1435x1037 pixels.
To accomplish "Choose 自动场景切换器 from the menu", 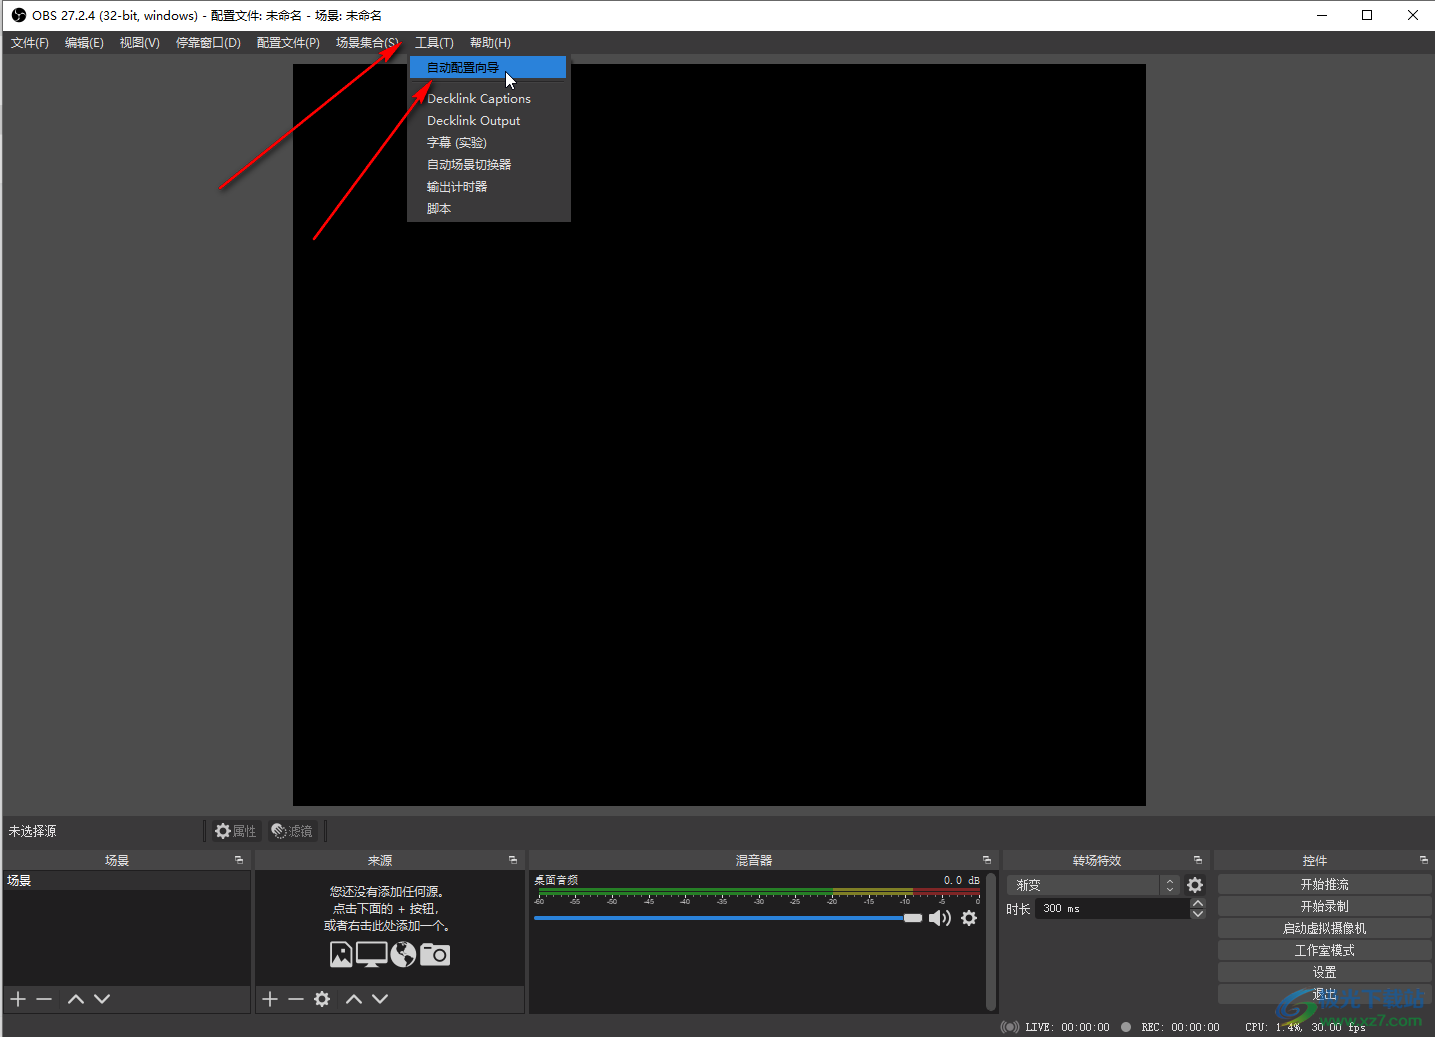I will [469, 165].
